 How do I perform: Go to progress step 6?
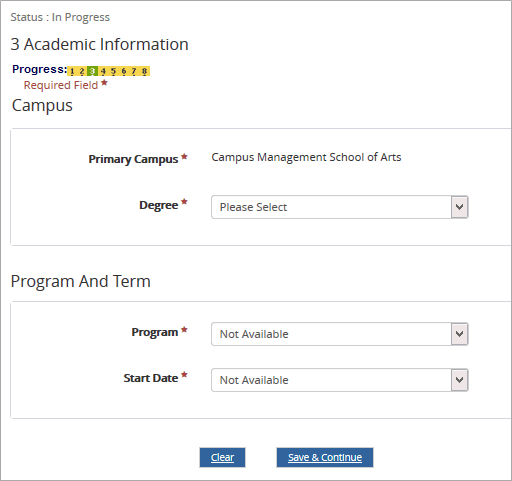tap(124, 71)
